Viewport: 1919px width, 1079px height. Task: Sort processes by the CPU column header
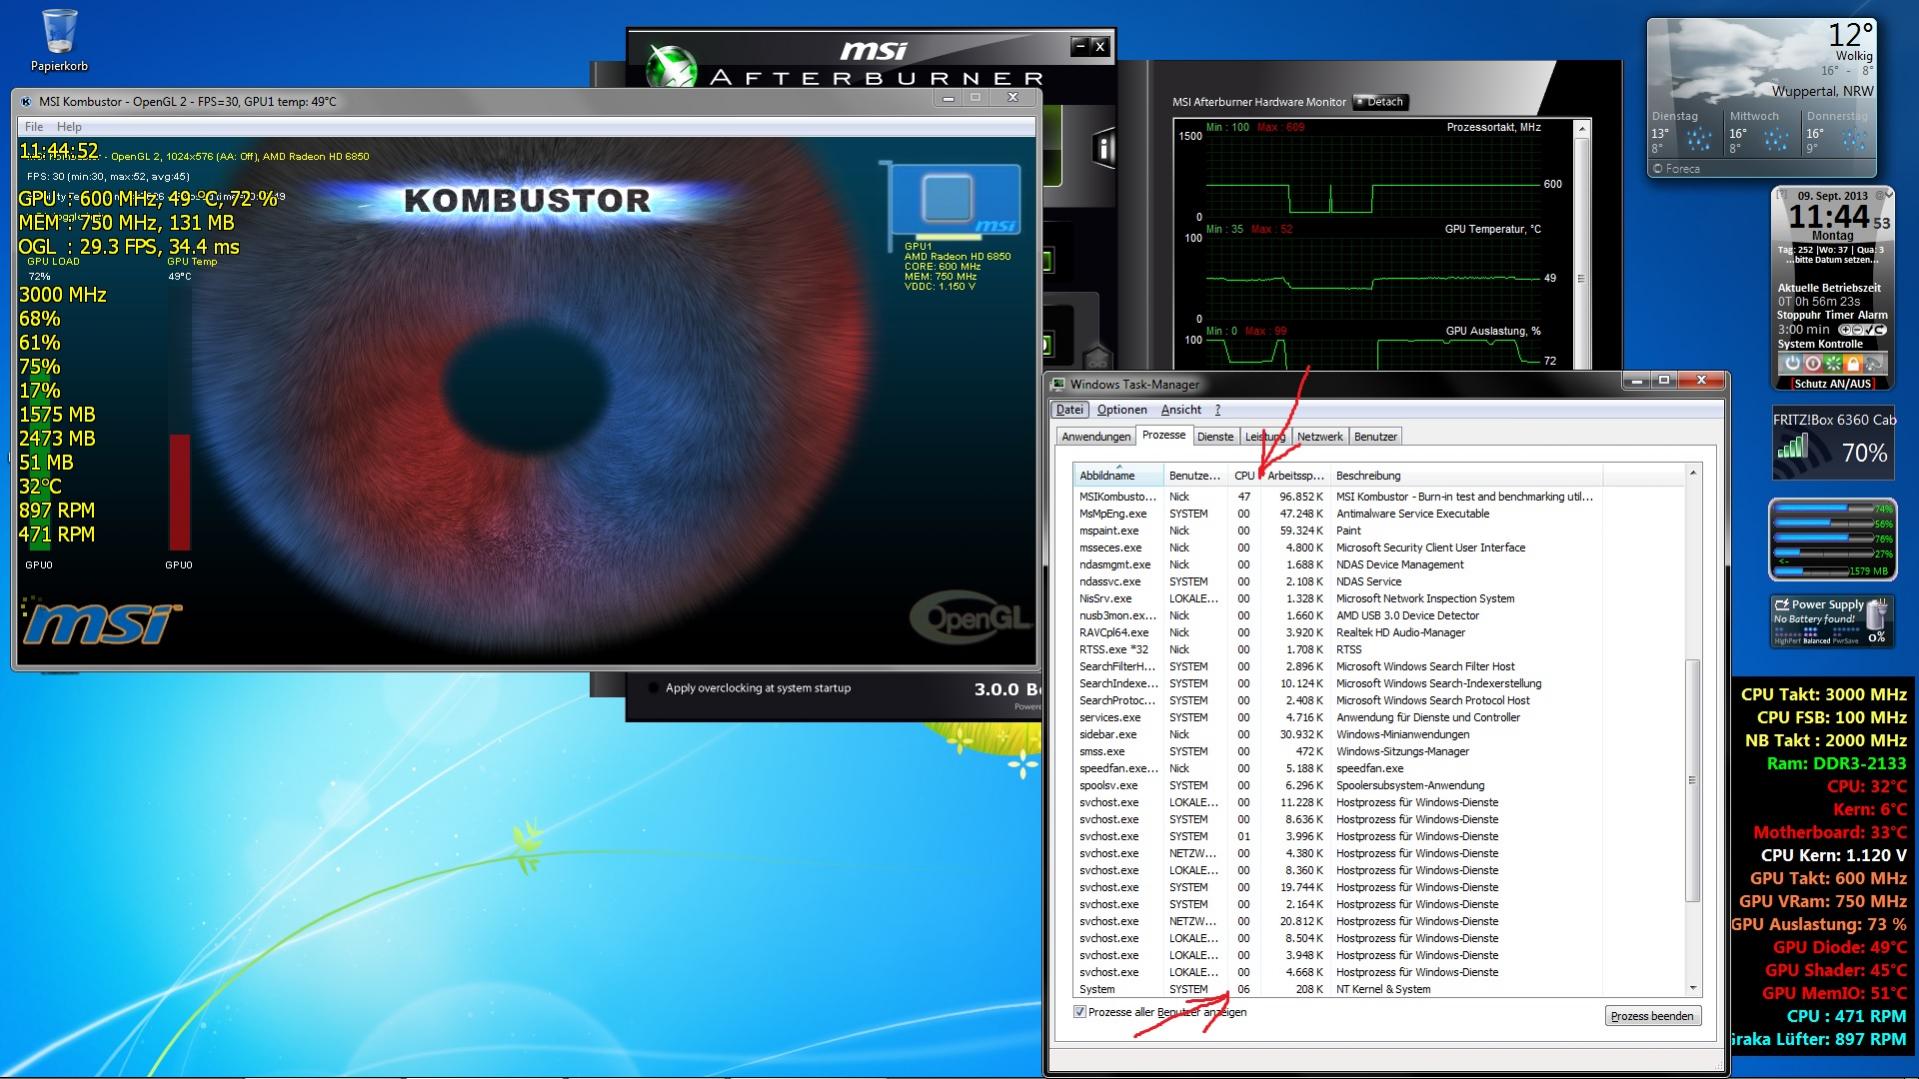point(1244,475)
